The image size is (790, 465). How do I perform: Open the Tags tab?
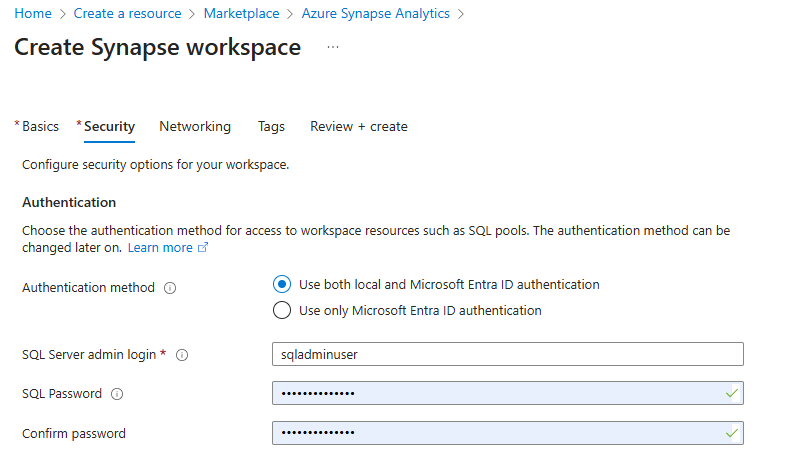point(271,126)
